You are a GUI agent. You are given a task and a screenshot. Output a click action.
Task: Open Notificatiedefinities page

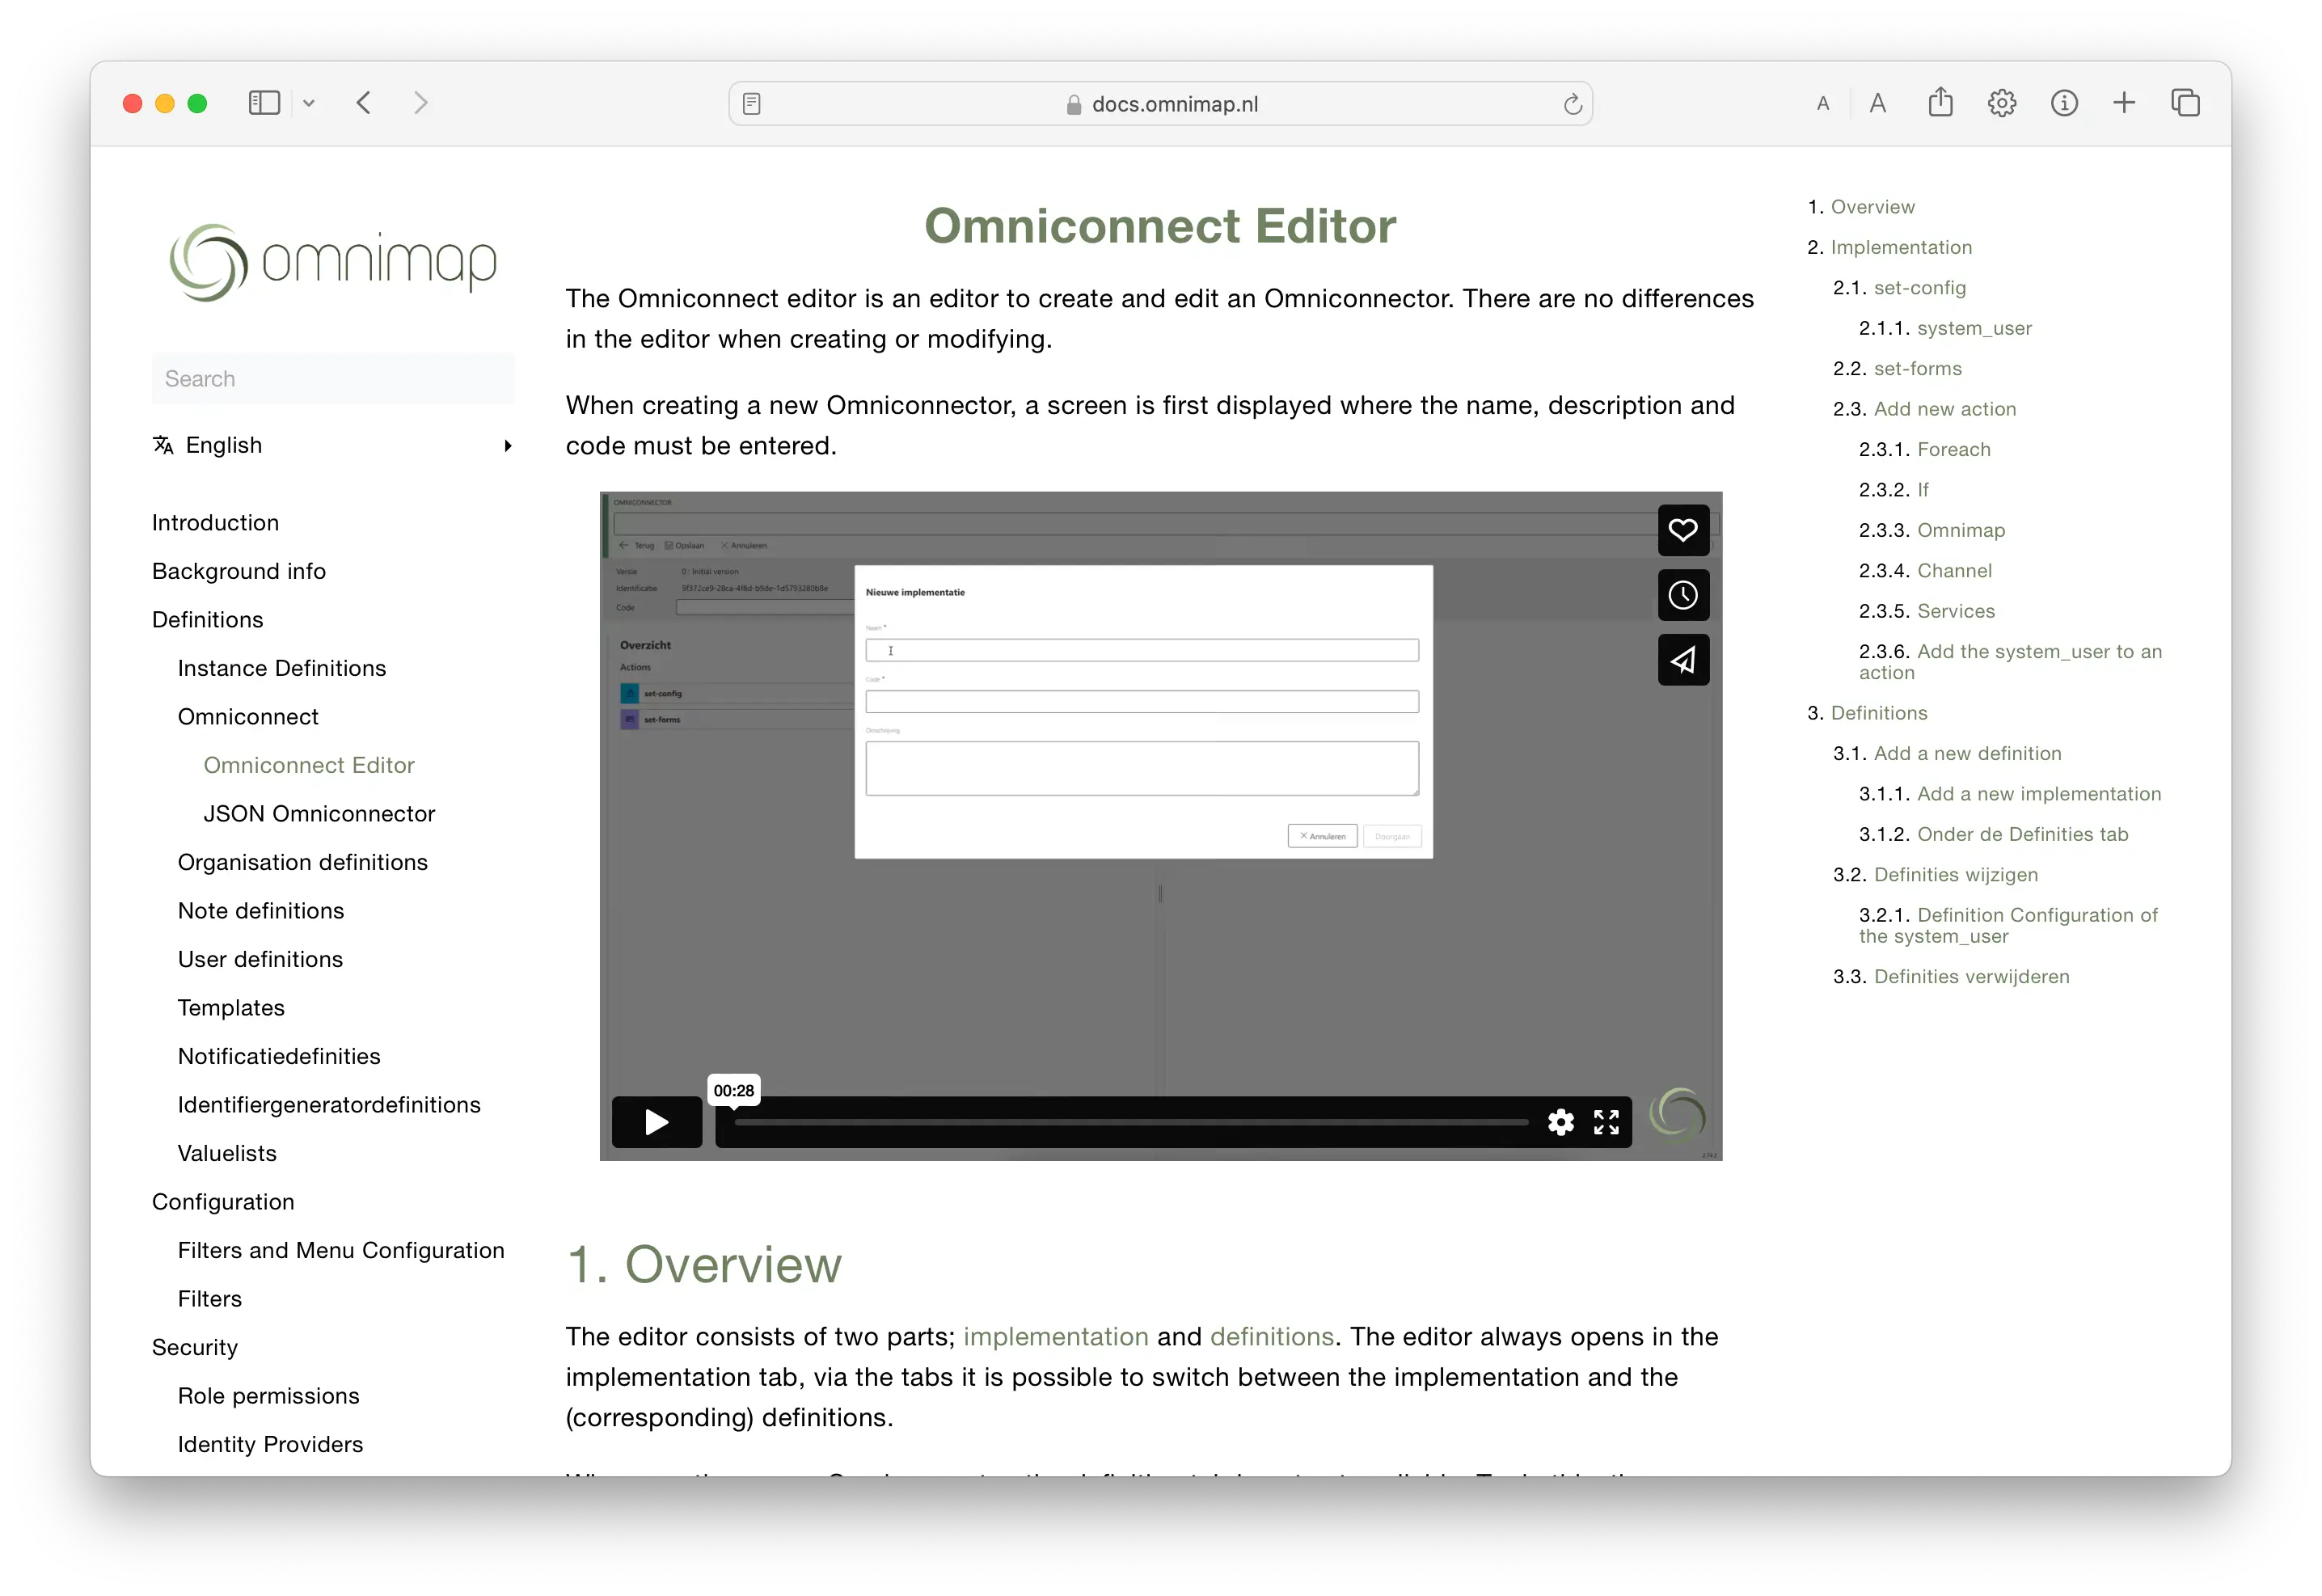click(x=279, y=1056)
